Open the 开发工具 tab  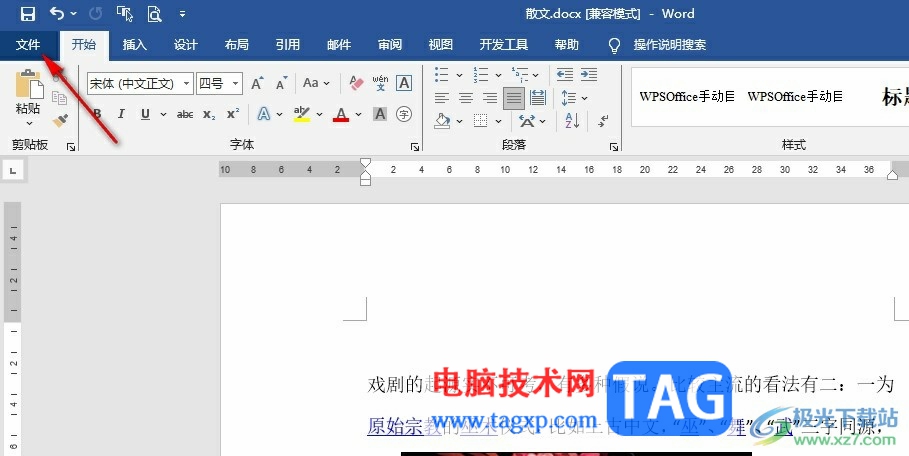[x=504, y=45]
